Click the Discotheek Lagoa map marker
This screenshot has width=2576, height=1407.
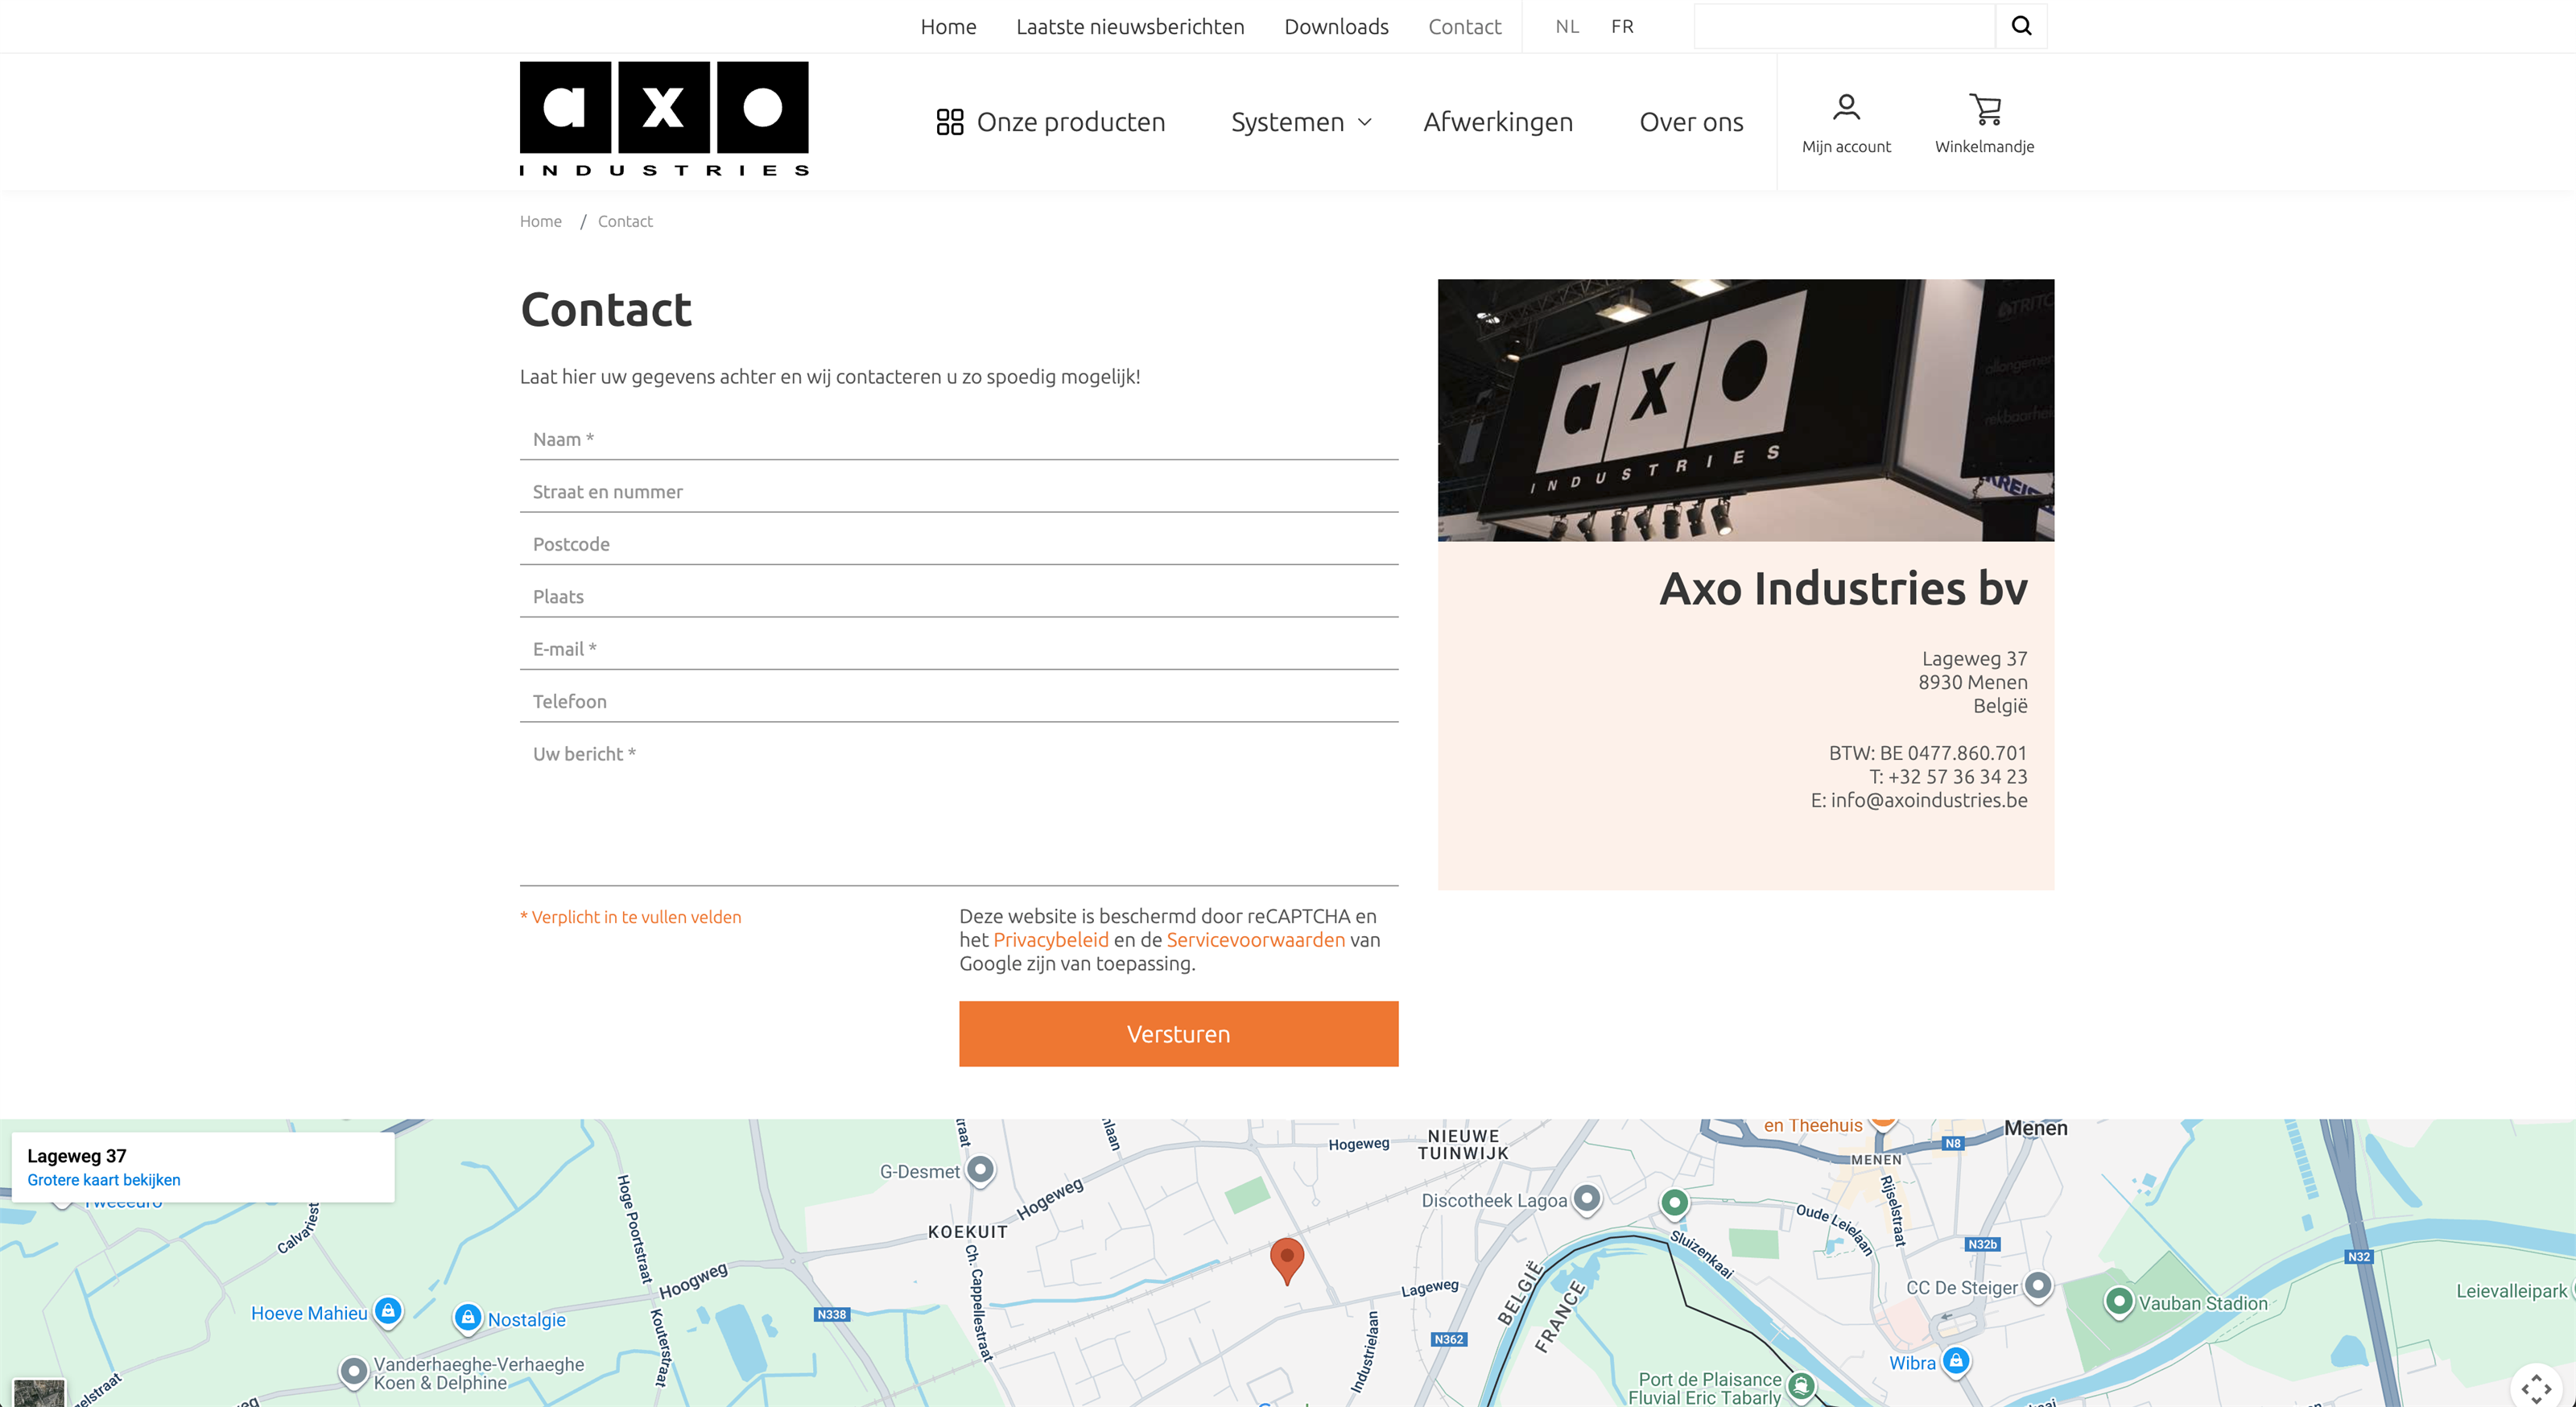(1586, 1198)
